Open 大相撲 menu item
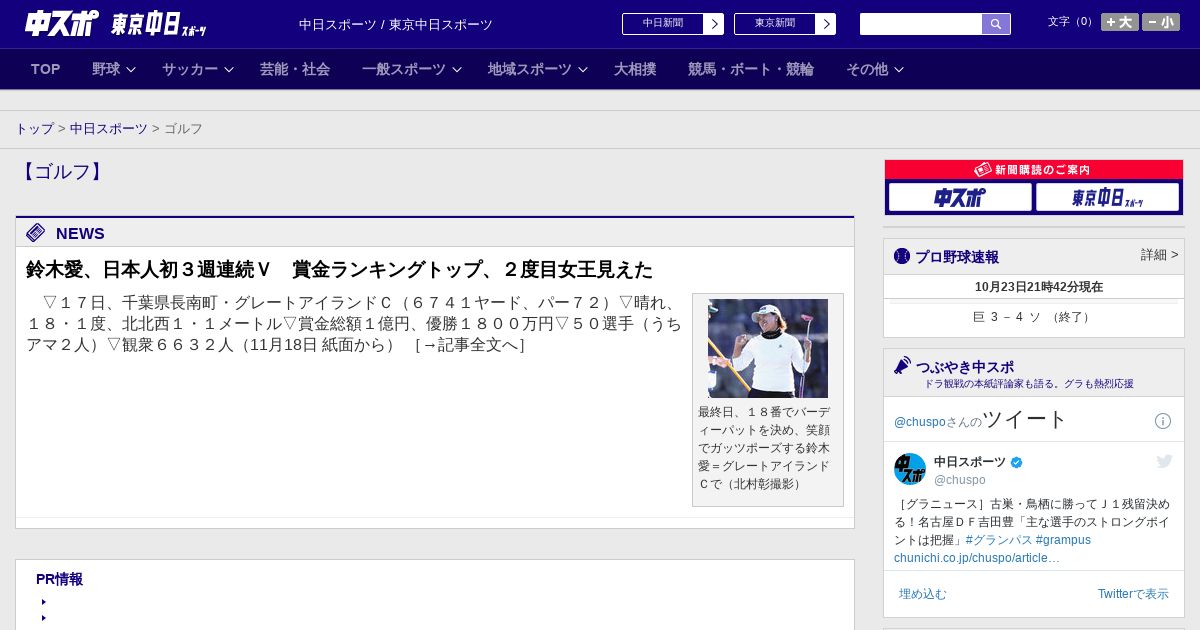 tap(635, 69)
